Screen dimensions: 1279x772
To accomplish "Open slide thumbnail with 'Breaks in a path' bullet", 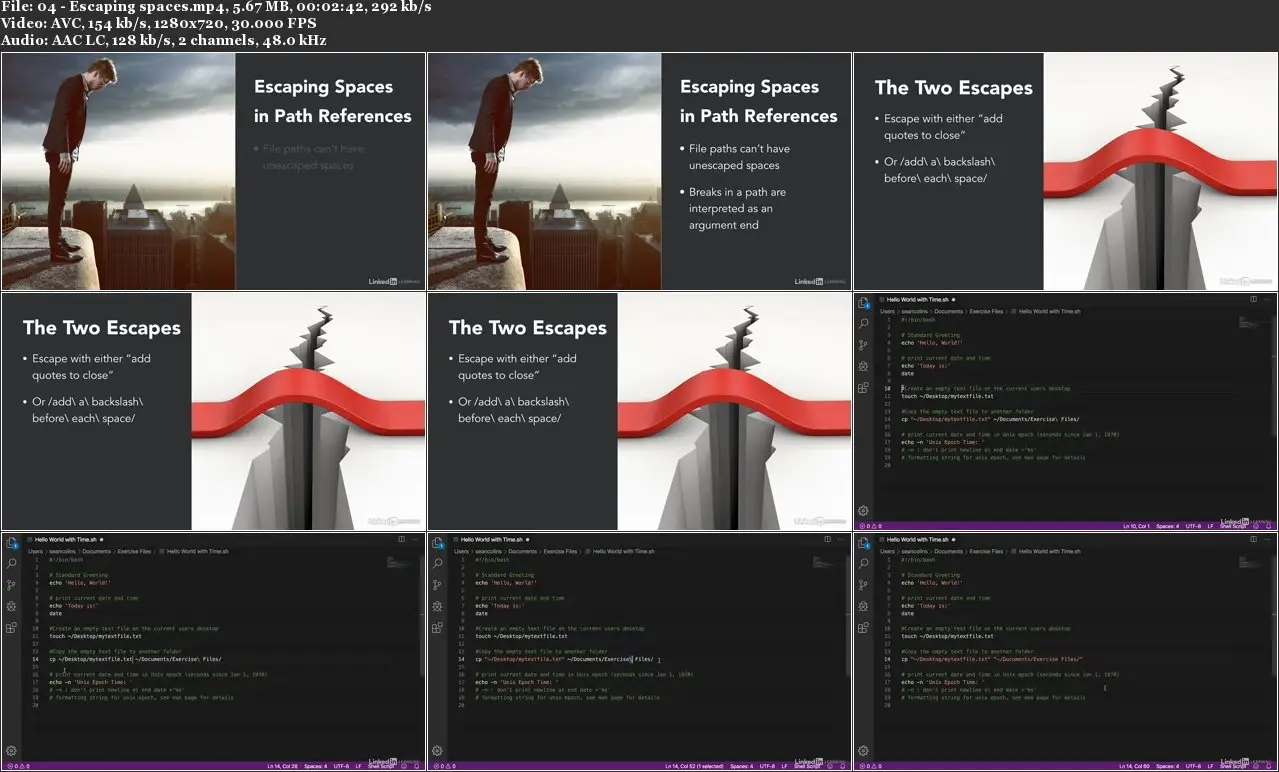I will tap(639, 171).
